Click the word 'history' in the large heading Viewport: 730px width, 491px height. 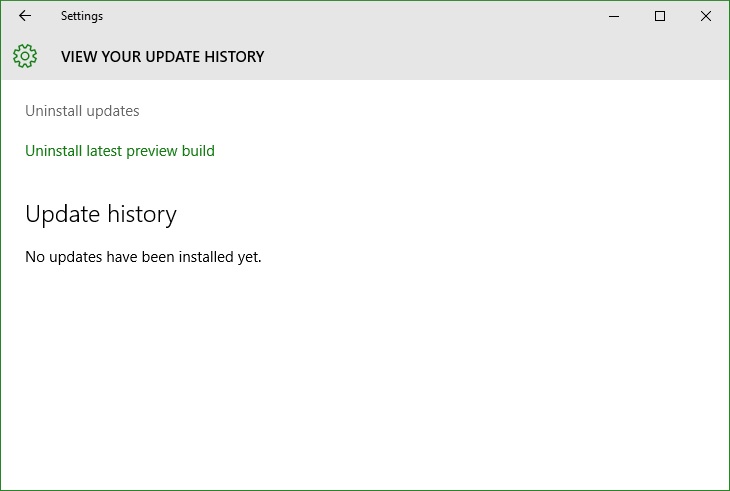tap(142, 215)
